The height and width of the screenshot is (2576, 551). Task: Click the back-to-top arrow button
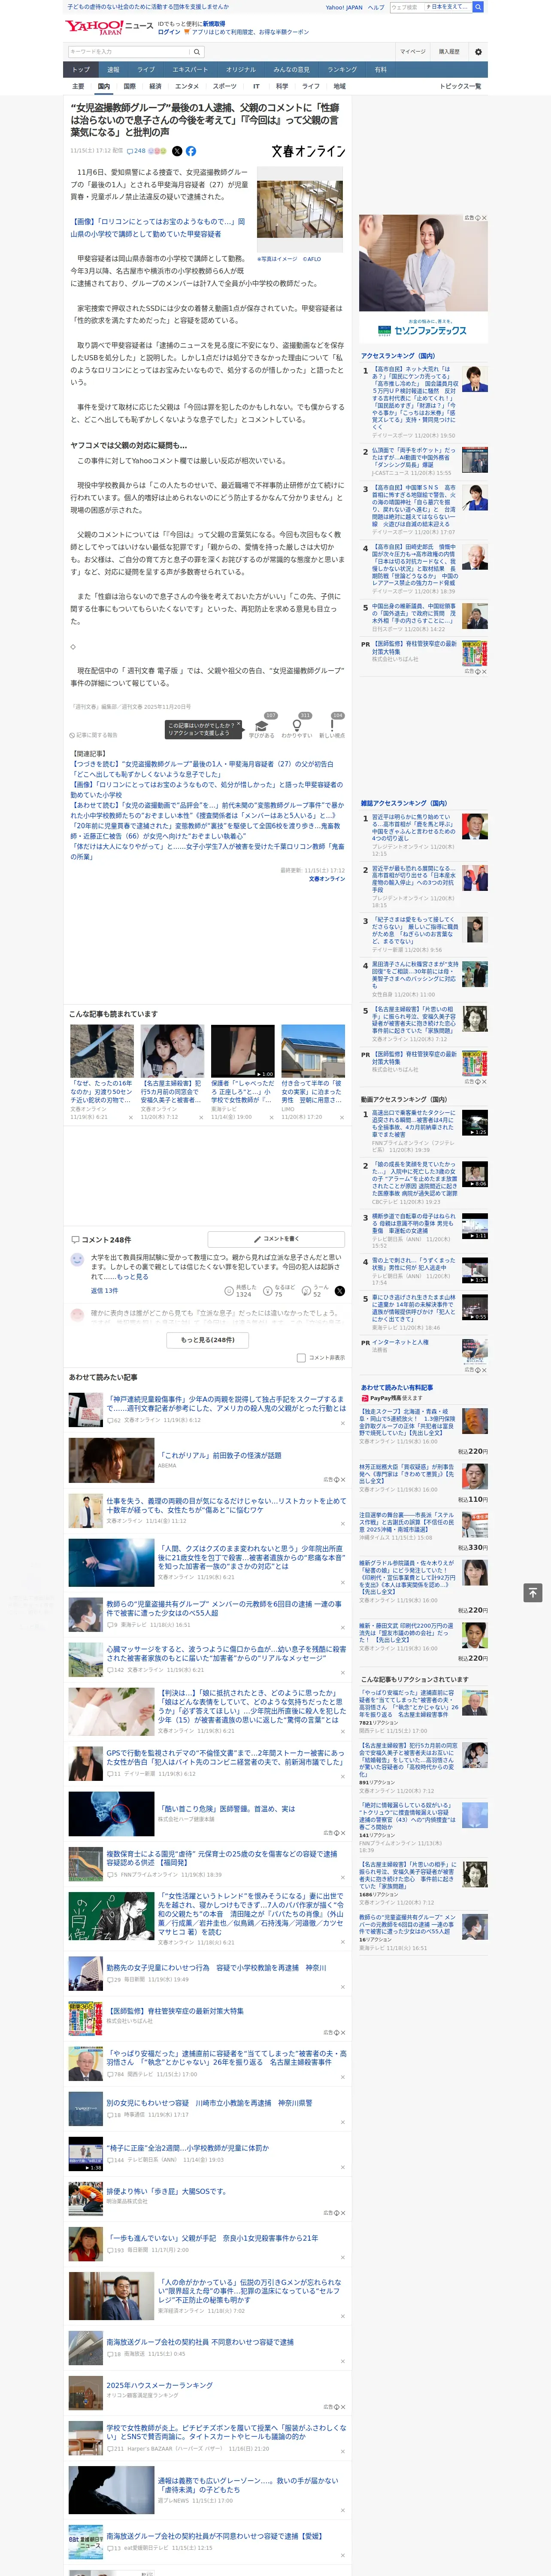533,1593
